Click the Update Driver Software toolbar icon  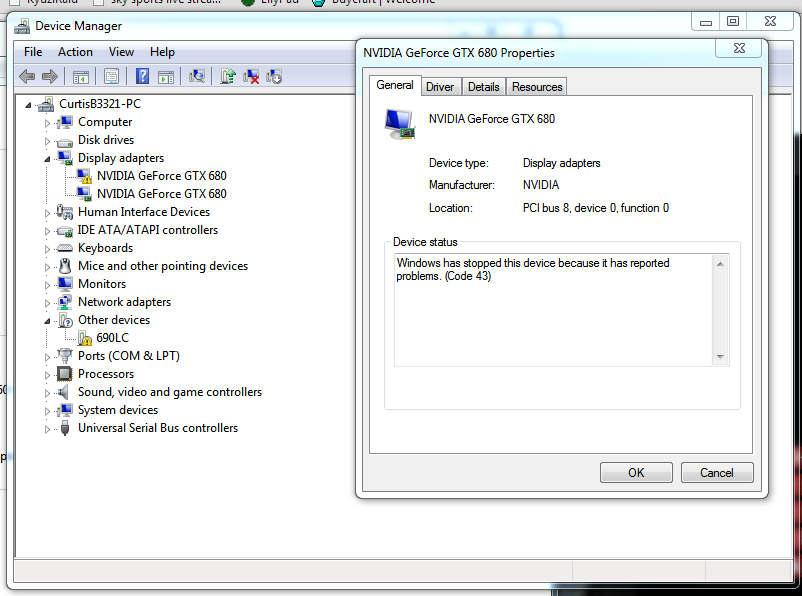[x=228, y=76]
